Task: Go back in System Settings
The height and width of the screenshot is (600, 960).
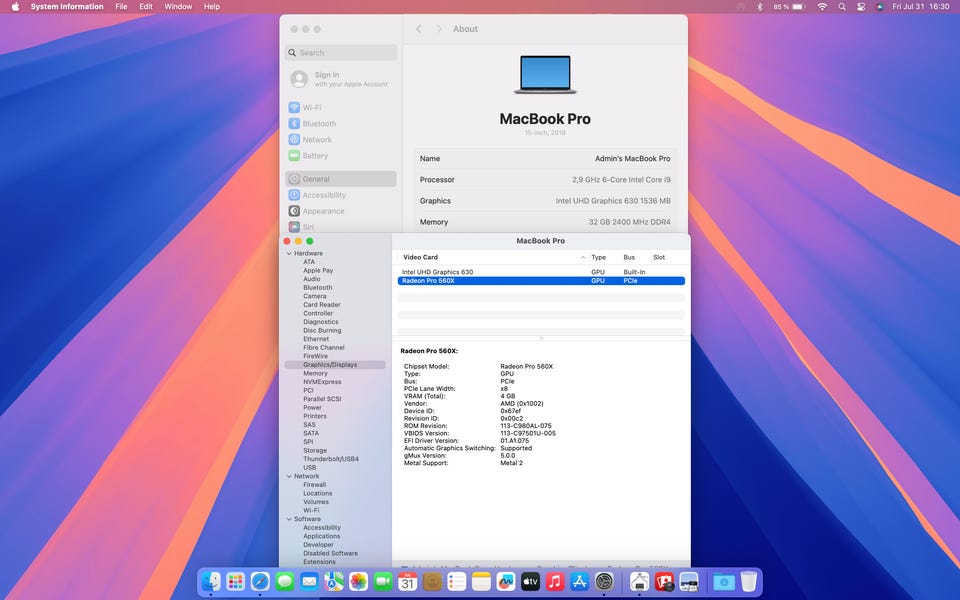Action: click(418, 29)
